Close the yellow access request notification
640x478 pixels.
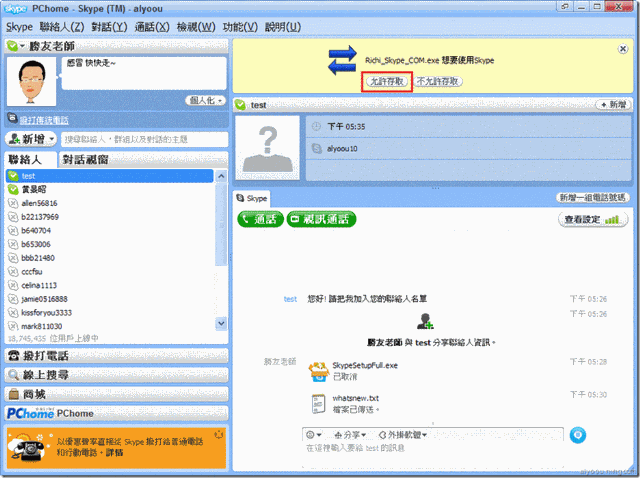(622, 49)
